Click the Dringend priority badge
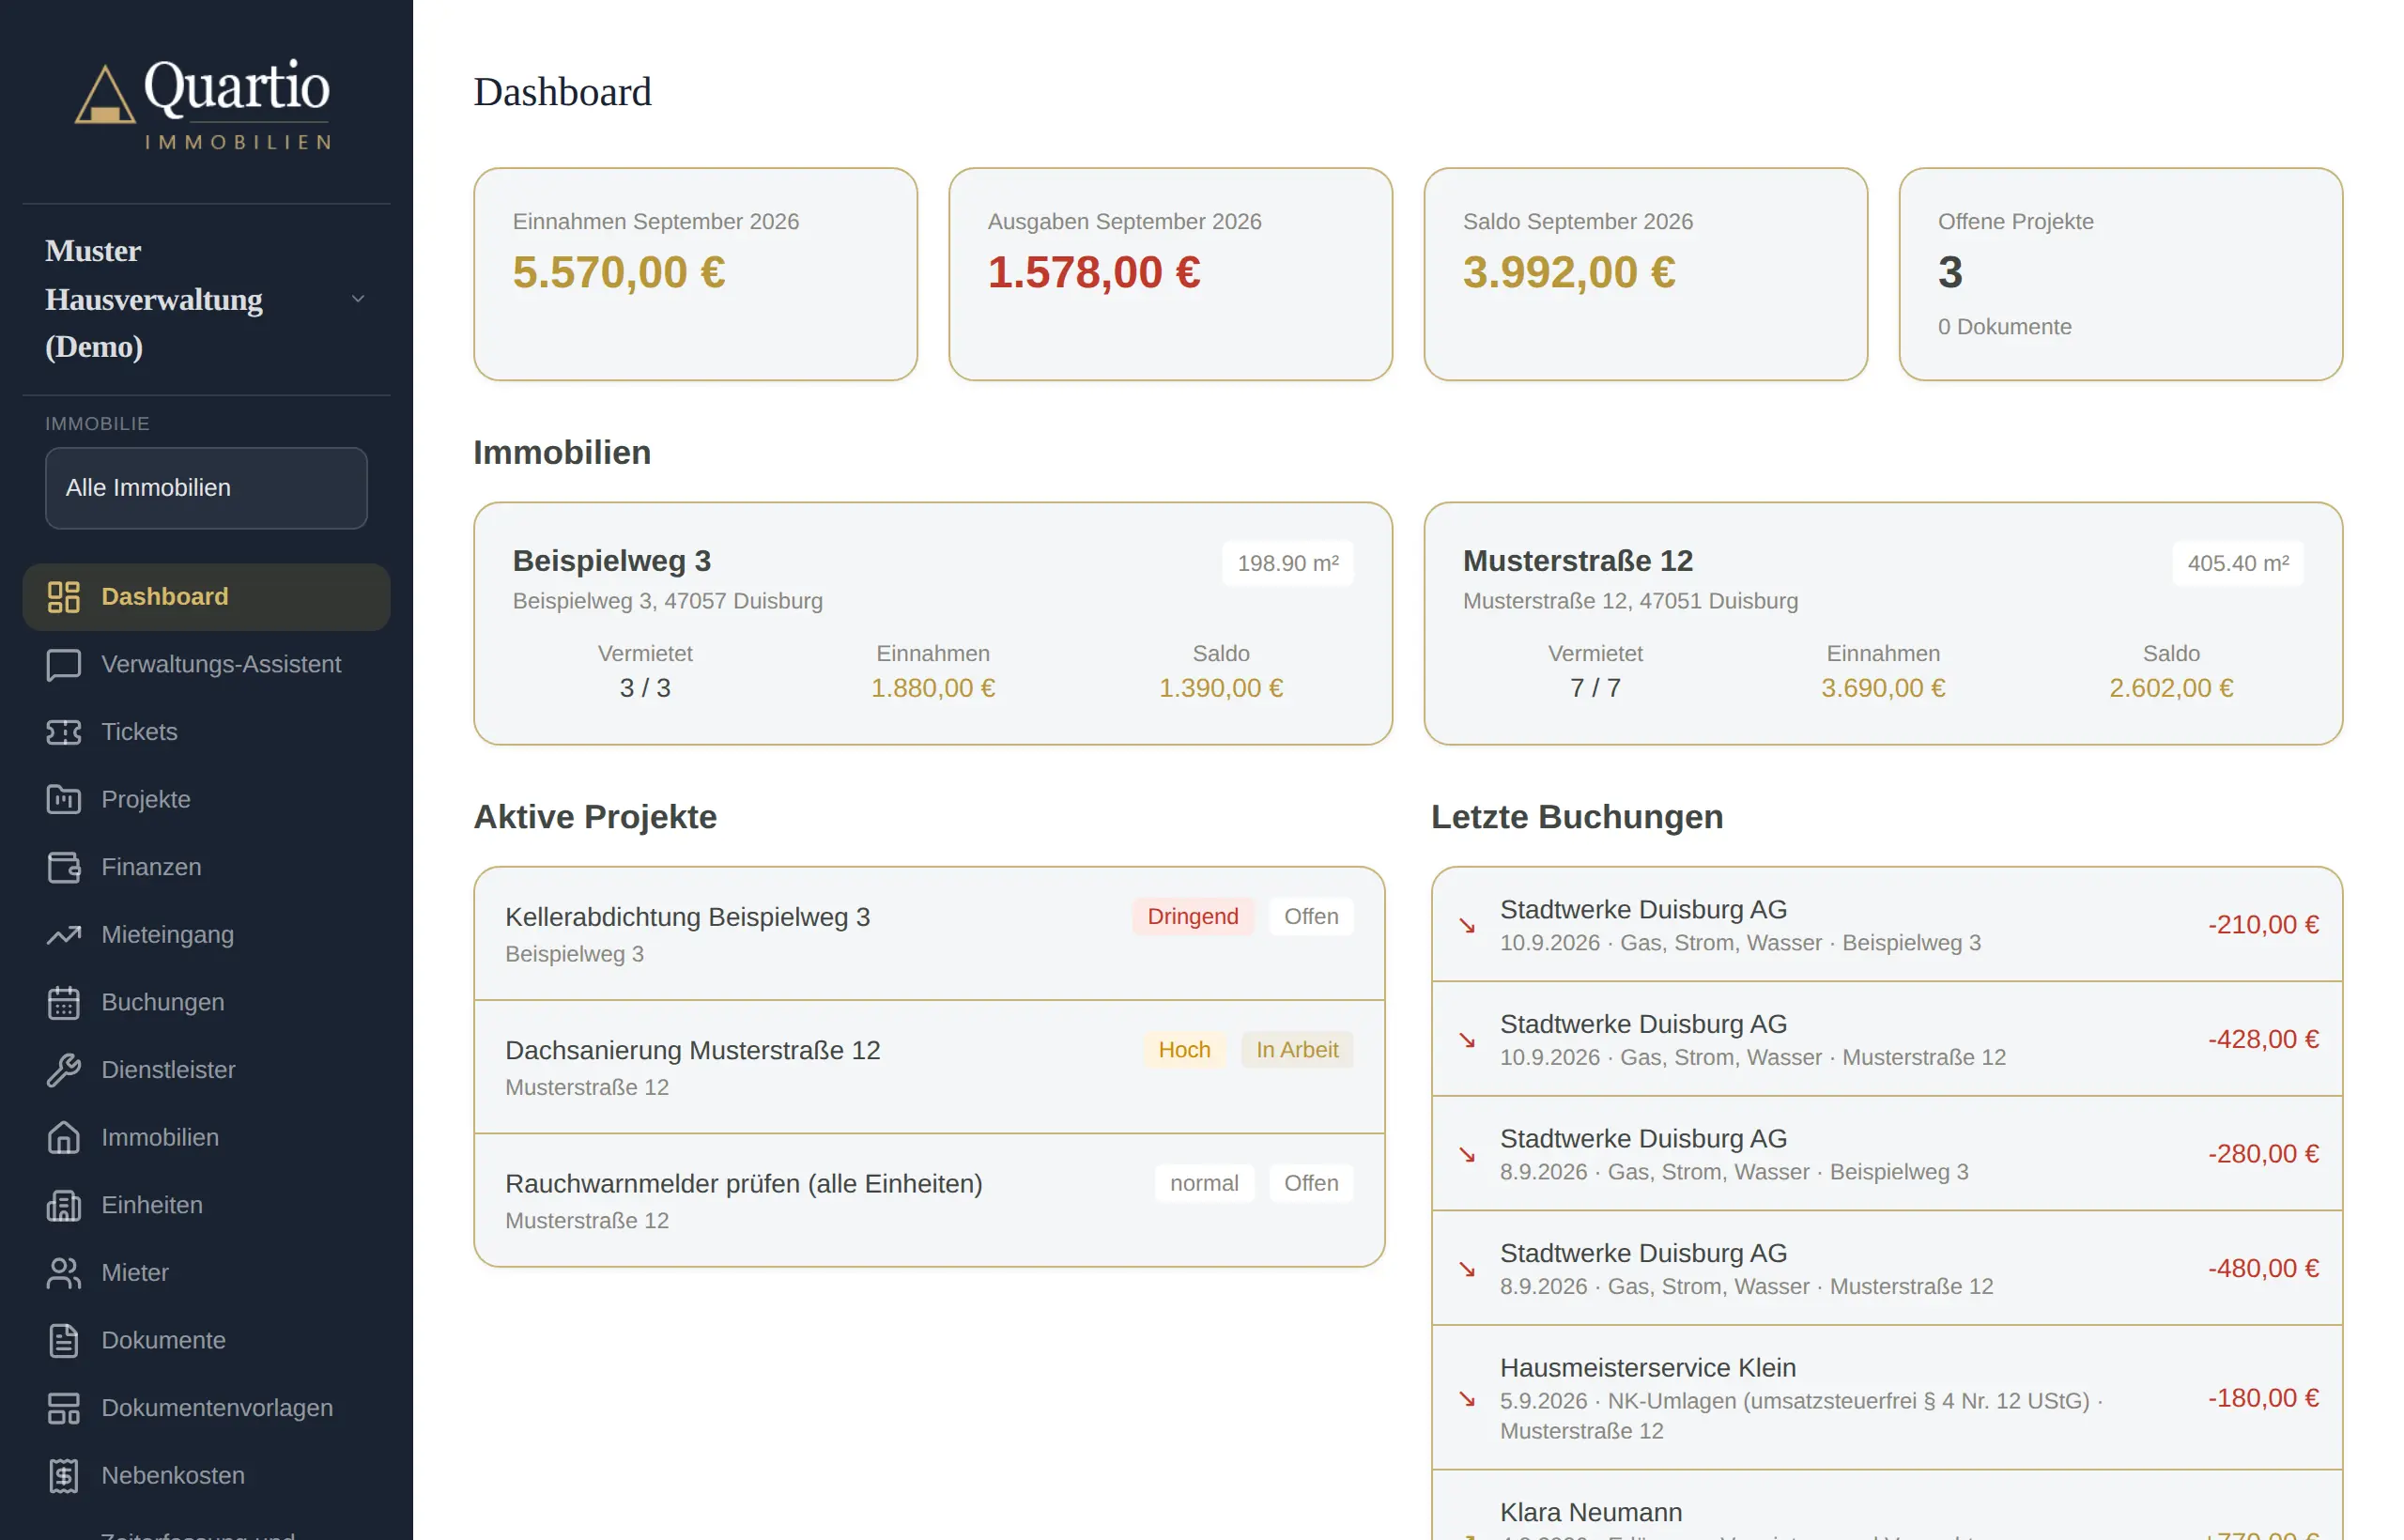This screenshot has width=2404, height=1540. pos(1192,917)
